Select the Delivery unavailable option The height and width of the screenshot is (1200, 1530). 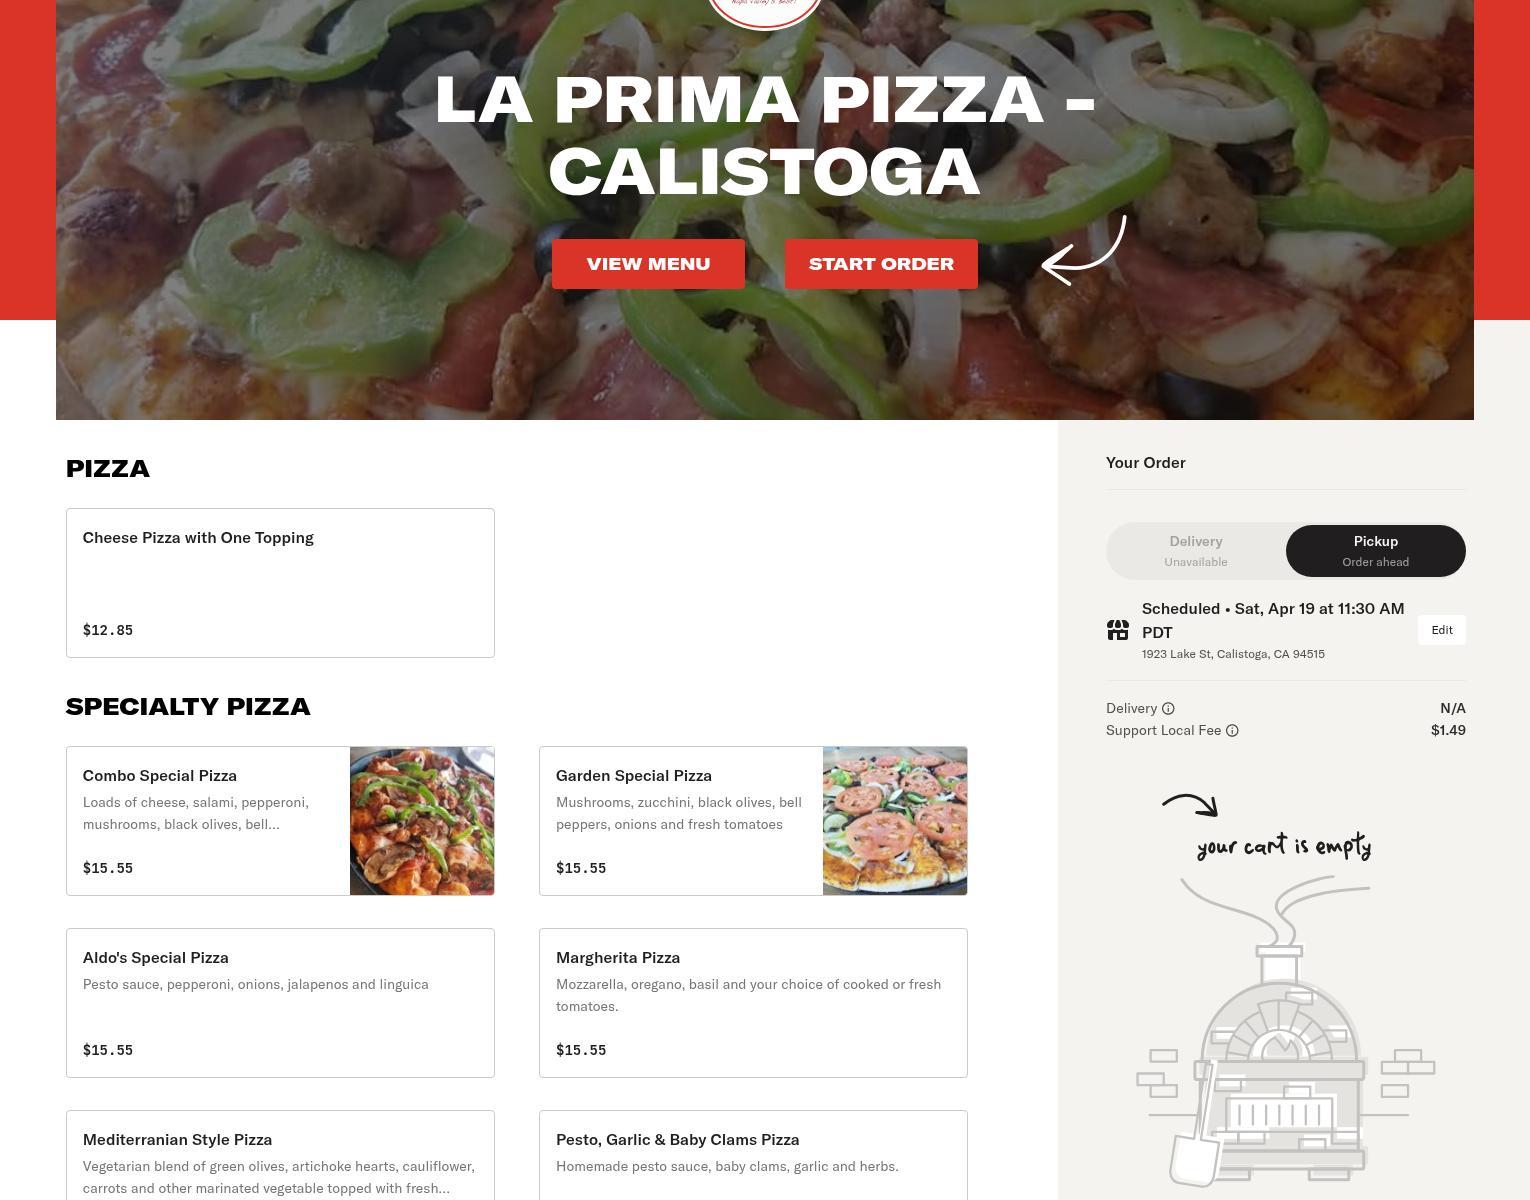point(1196,551)
